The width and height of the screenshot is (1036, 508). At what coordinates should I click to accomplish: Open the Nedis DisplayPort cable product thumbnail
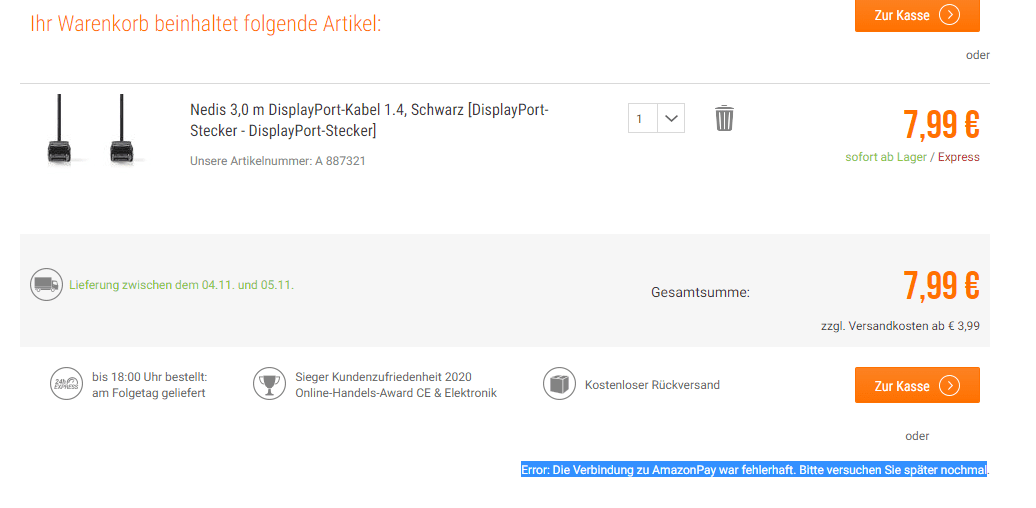tap(90, 129)
